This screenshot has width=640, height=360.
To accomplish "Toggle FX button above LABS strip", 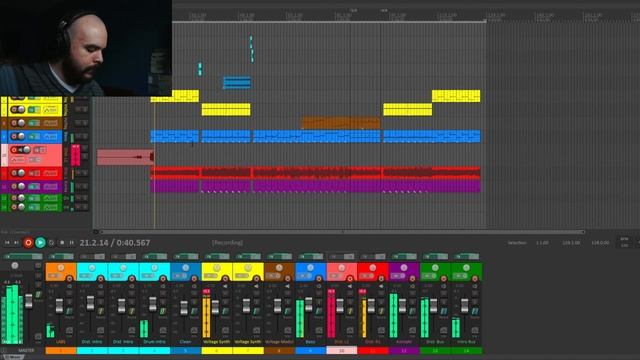I will pos(60,256).
